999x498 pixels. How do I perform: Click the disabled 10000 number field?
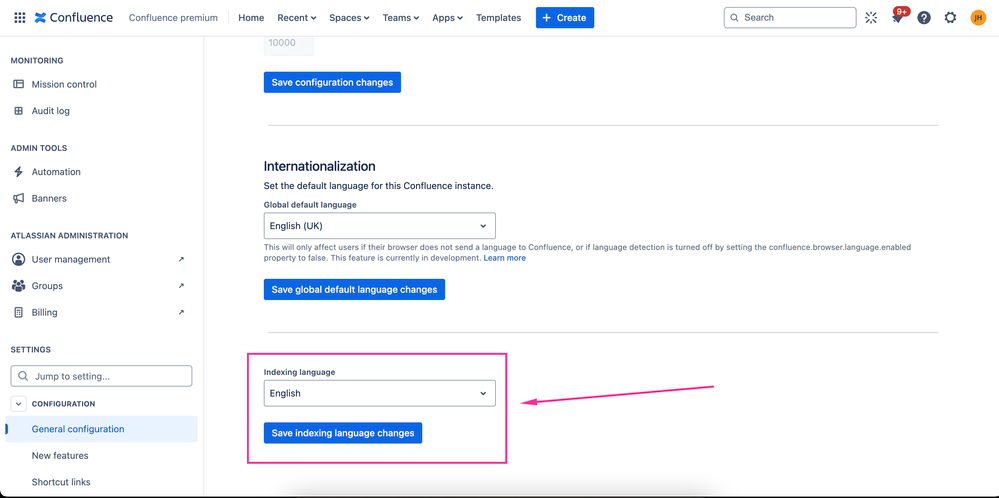click(289, 45)
